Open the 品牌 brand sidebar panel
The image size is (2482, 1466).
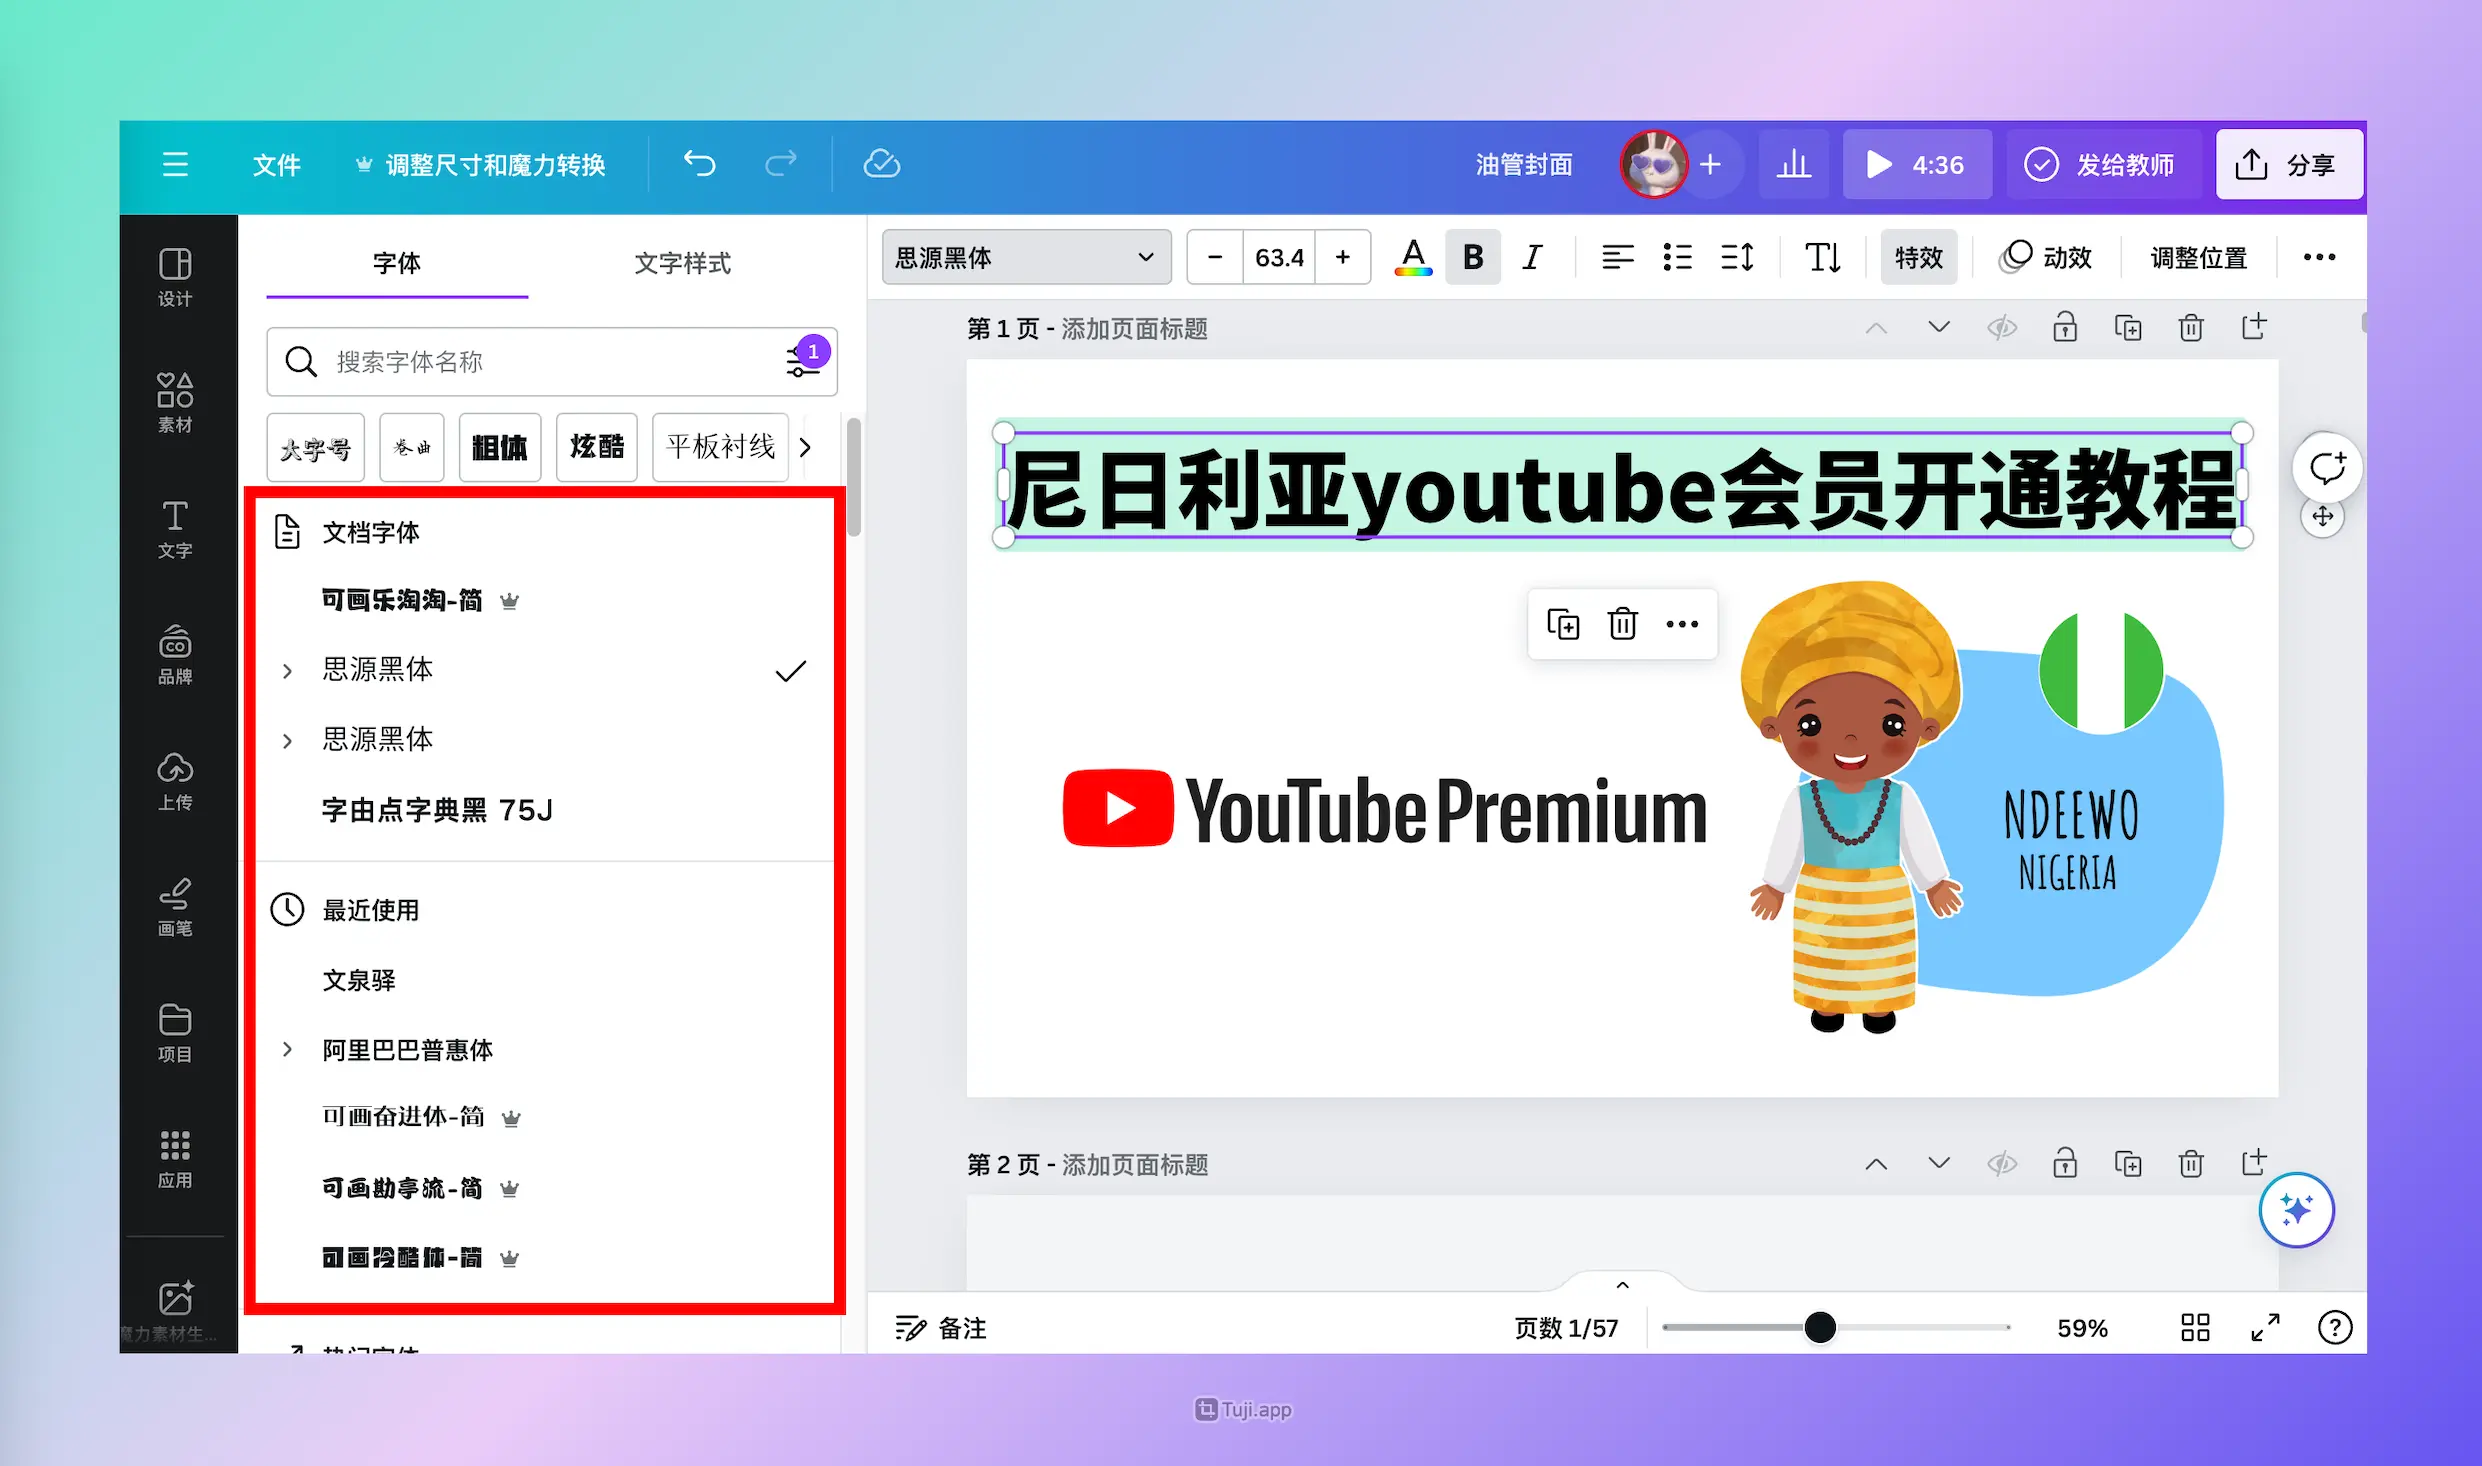pyautogui.click(x=175, y=655)
